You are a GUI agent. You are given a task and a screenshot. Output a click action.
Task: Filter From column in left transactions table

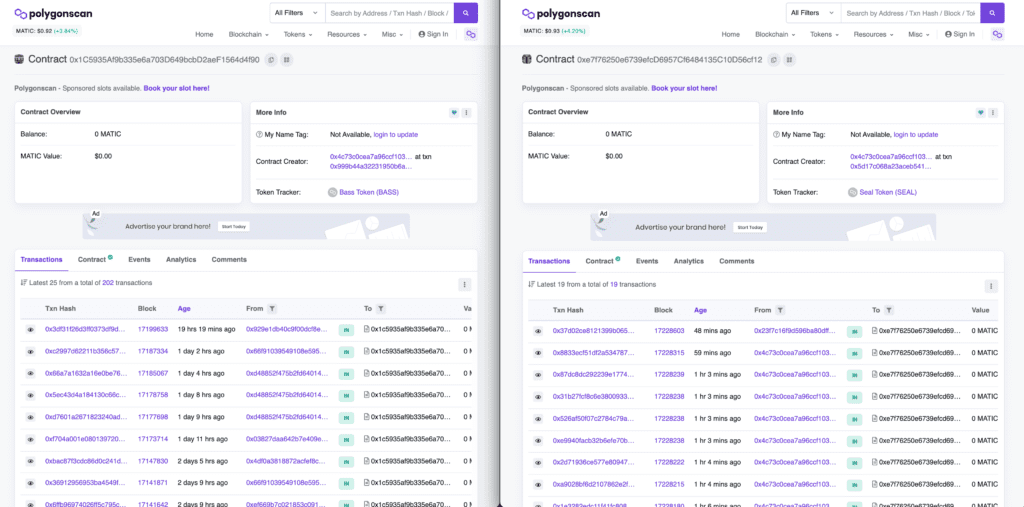272,308
